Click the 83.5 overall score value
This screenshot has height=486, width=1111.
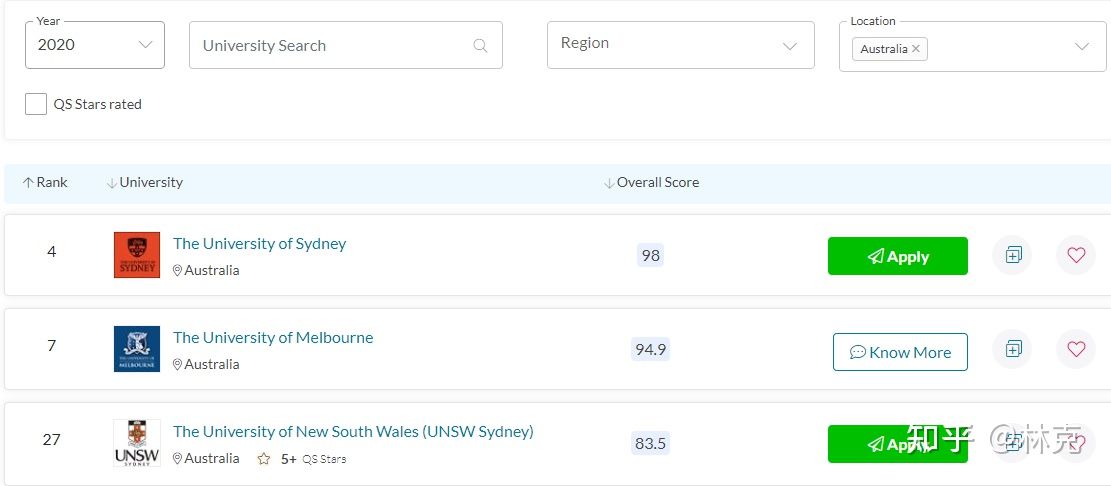coord(650,443)
